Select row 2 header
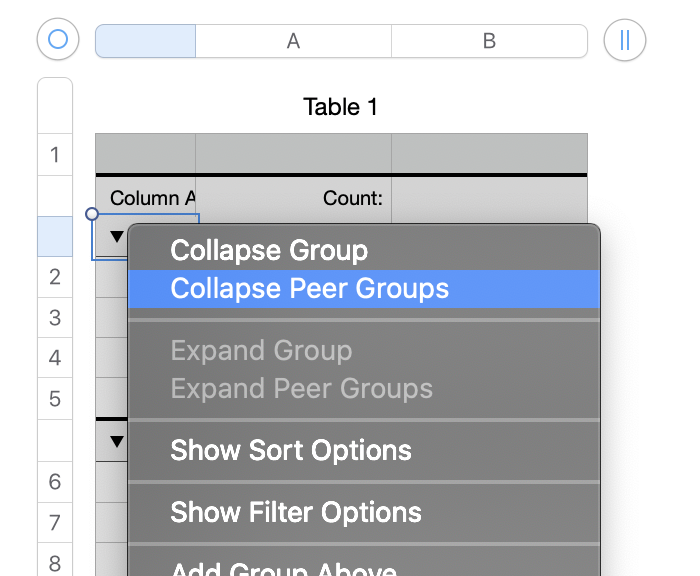Viewport: 700px width, 576px height. [55, 277]
